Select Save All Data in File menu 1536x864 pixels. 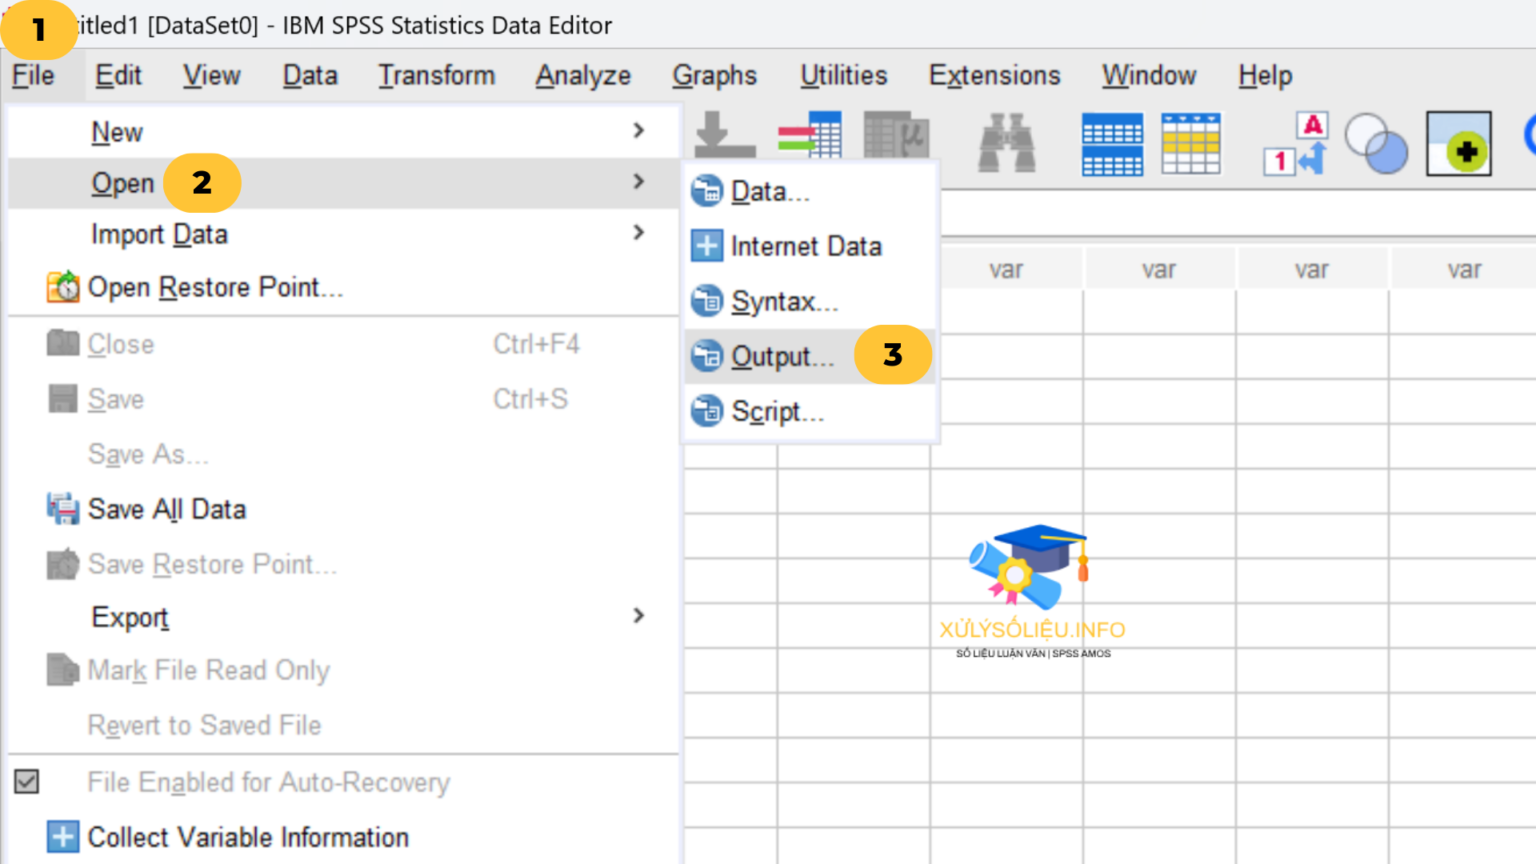click(x=343, y=509)
